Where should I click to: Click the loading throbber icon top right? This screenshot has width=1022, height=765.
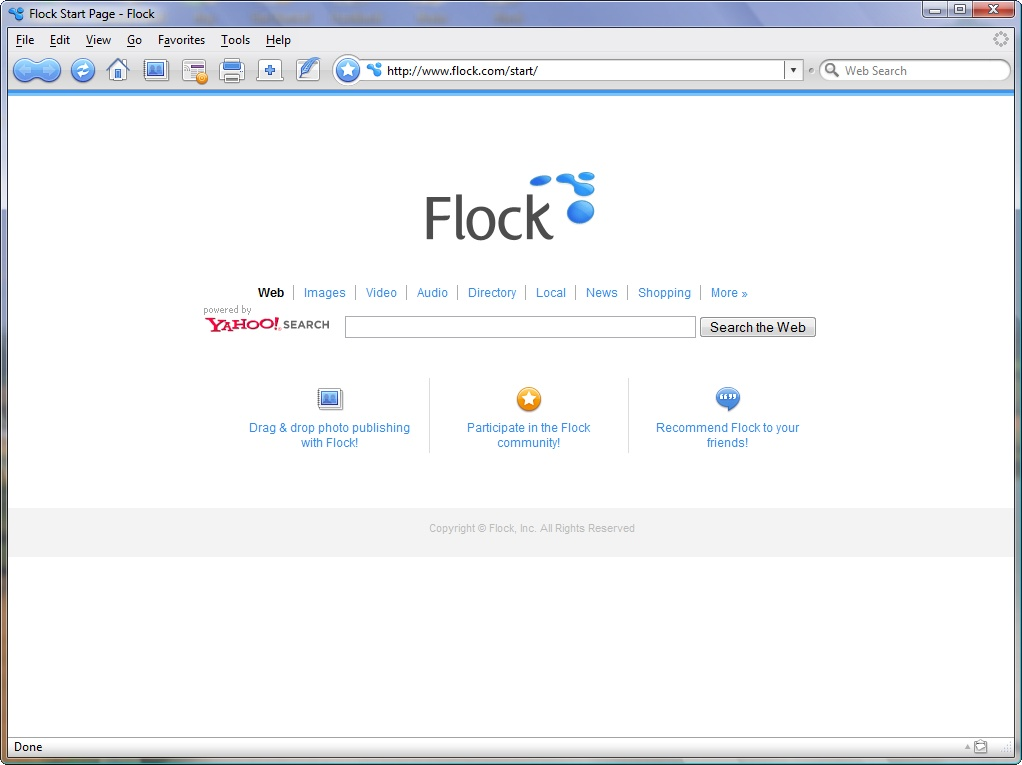coord(1000,39)
